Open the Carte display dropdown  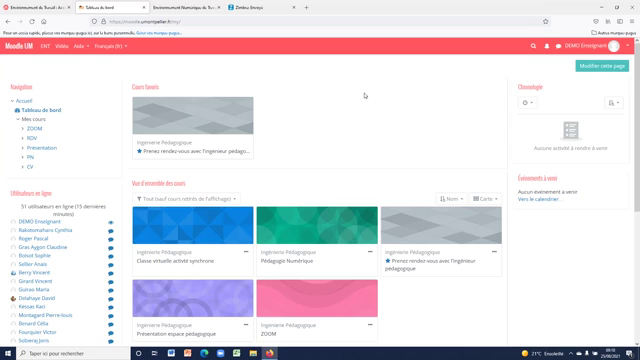(x=485, y=199)
